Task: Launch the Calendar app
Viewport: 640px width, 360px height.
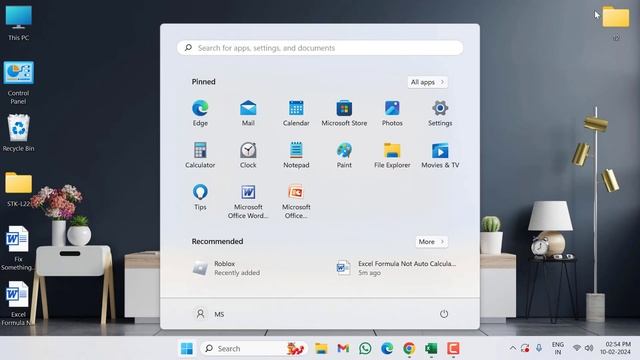Action: tap(296, 113)
